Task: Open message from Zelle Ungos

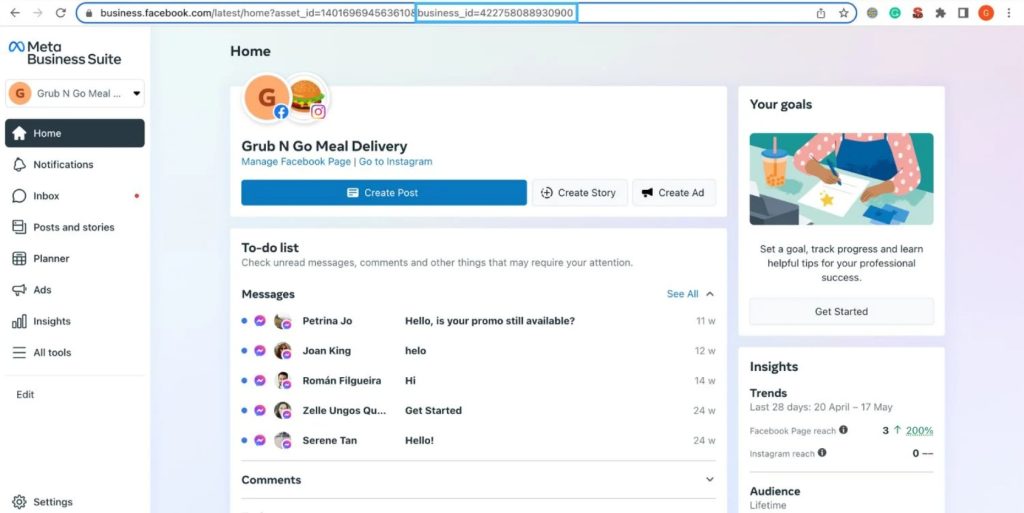Action: coord(478,411)
